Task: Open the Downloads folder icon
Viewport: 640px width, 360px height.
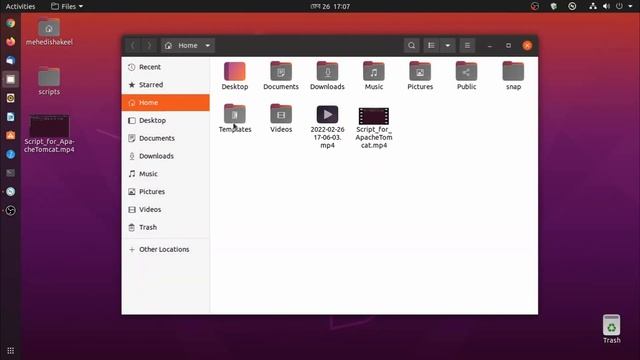Action: 327,72
